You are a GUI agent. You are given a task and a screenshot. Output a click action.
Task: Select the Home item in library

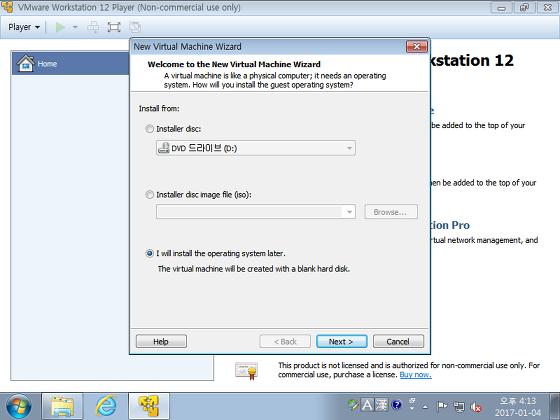(x=71, y=64)
